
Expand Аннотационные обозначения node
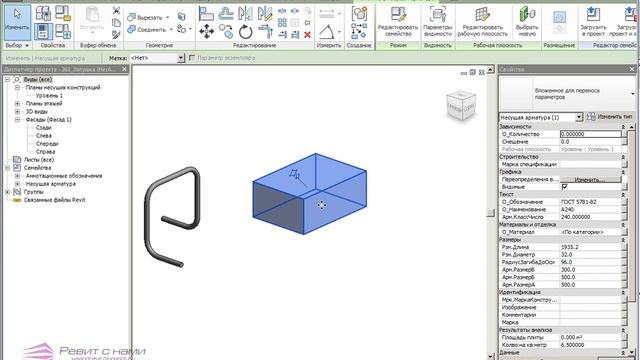click(x=17, y=176)
